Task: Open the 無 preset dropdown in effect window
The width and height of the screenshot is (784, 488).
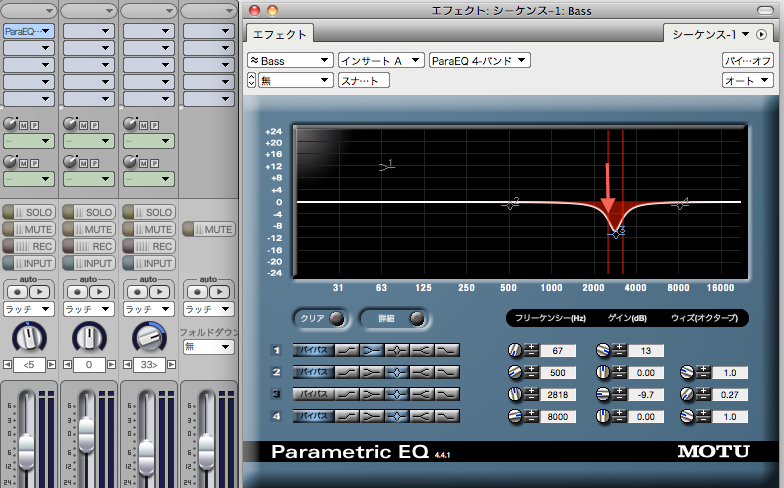Action: coord(296,80)
